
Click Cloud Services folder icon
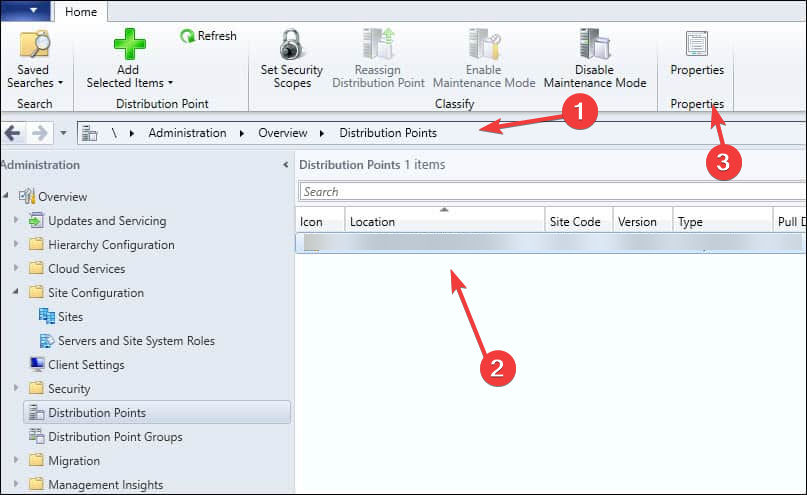pyautogui.click(x=37, y=269)
